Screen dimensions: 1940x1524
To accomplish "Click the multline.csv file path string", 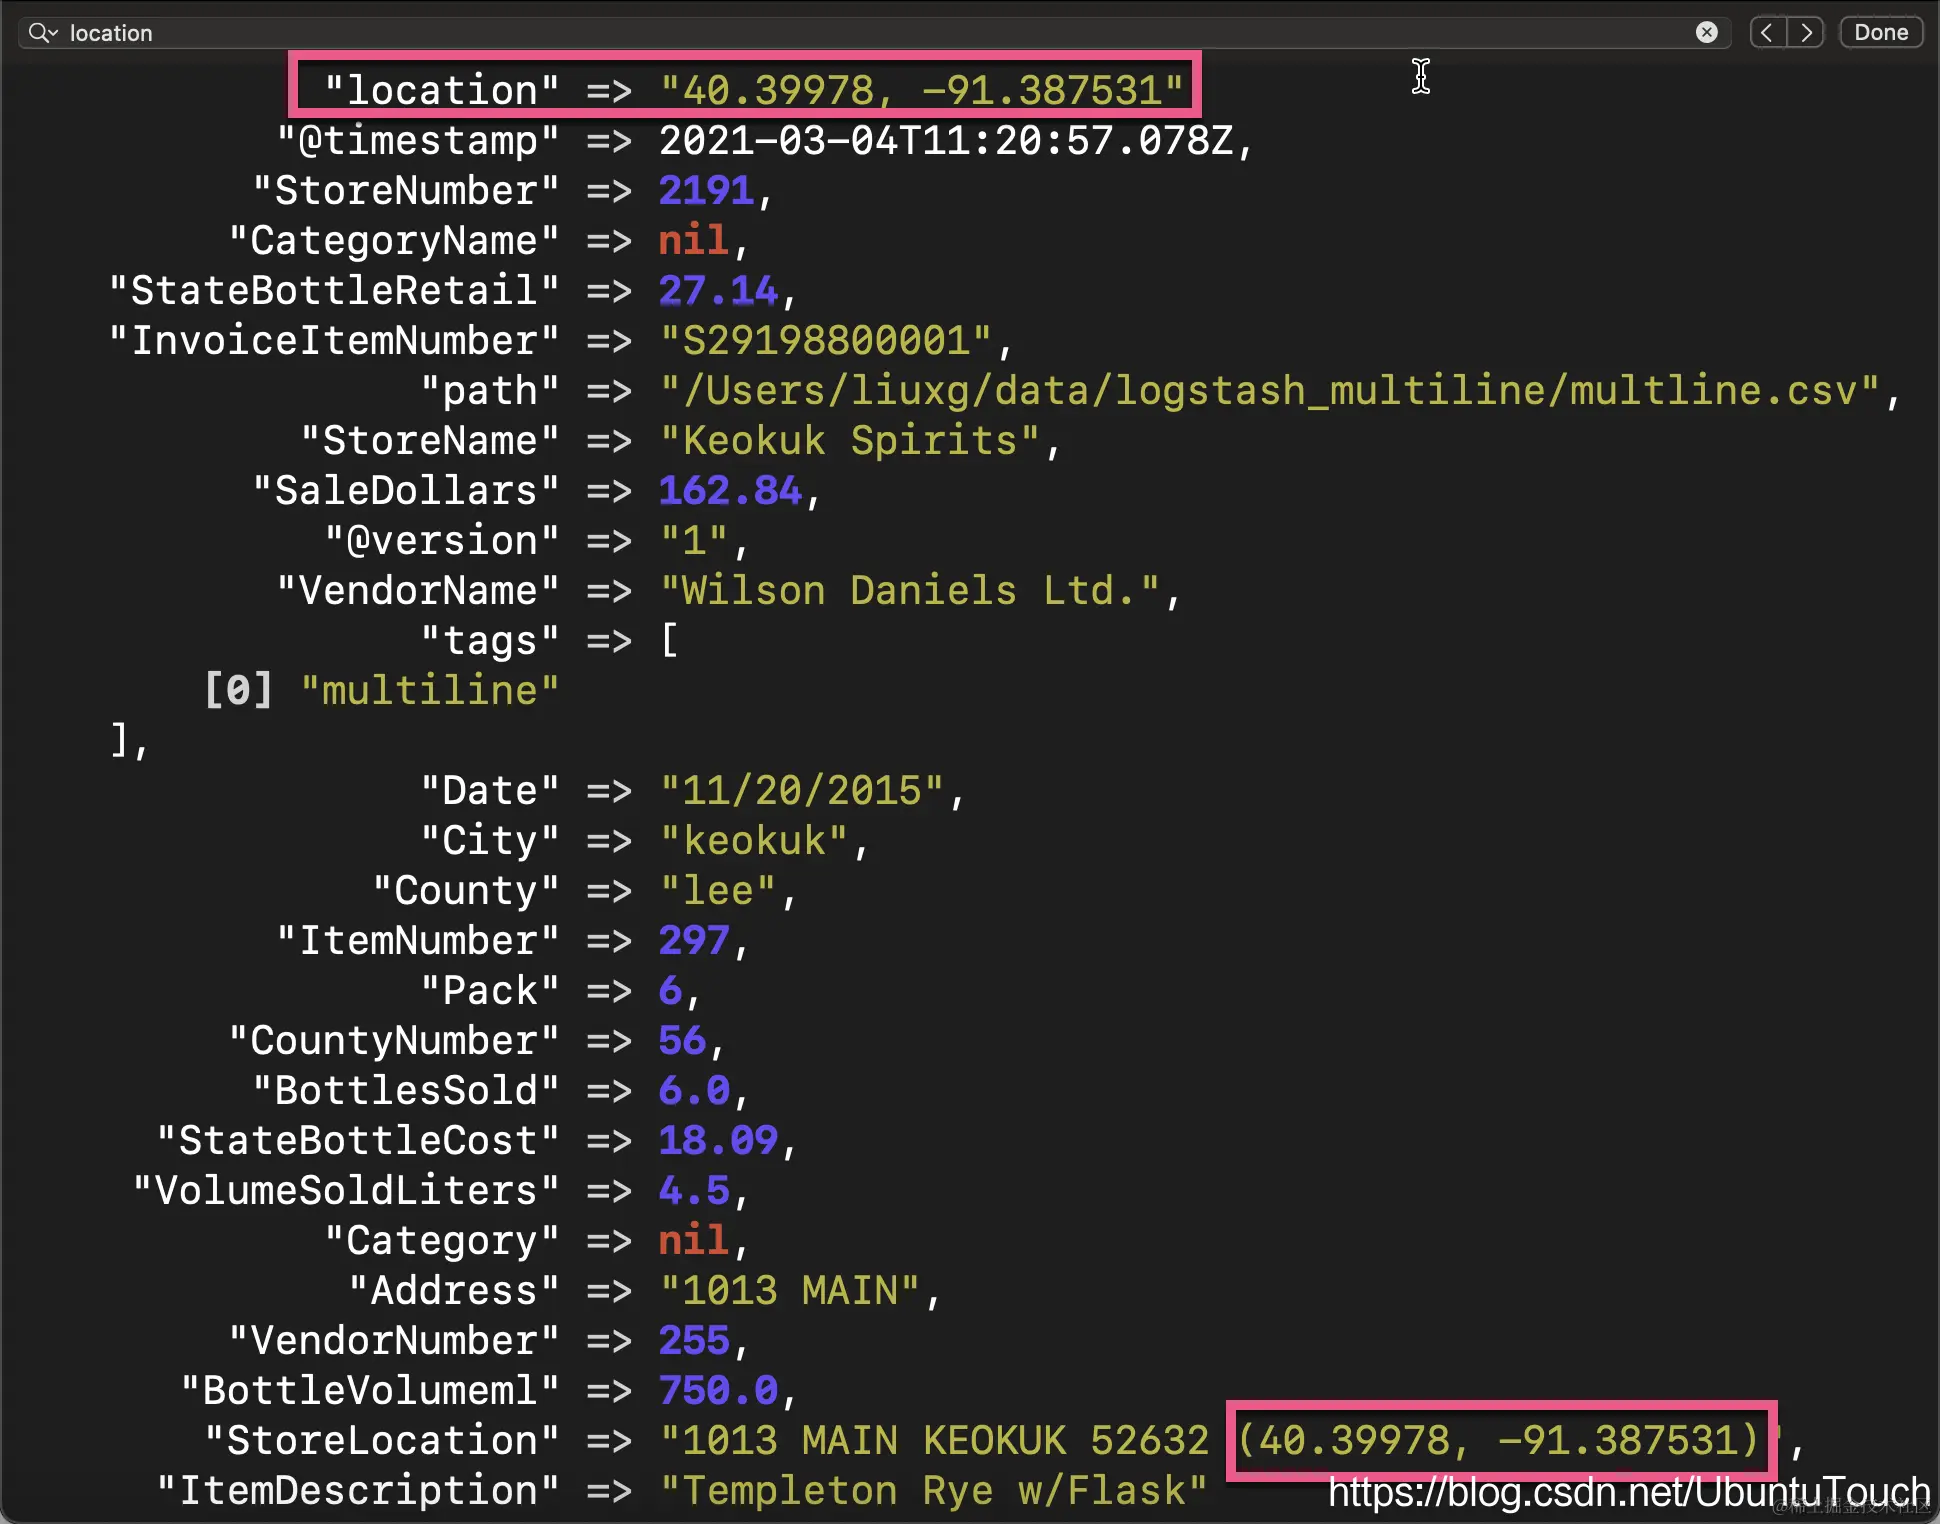I will [1270, 391].
